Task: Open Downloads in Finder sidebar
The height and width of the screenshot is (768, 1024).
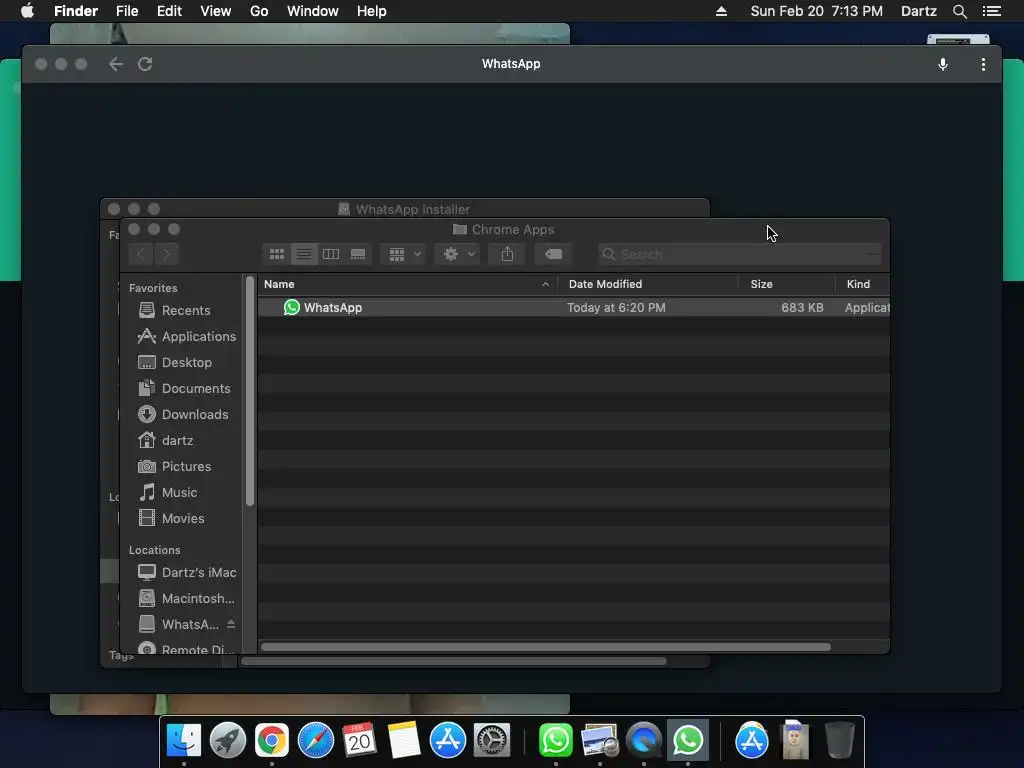Action: (x=184, y=415)
